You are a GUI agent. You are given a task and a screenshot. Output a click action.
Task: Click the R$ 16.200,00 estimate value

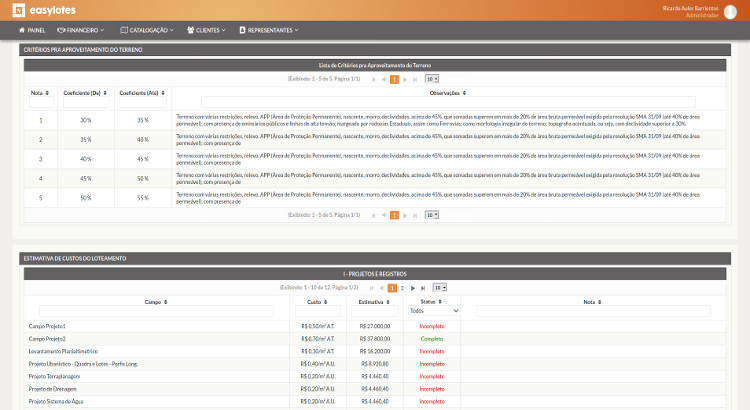pyautogui.click(x=375, y=351)
